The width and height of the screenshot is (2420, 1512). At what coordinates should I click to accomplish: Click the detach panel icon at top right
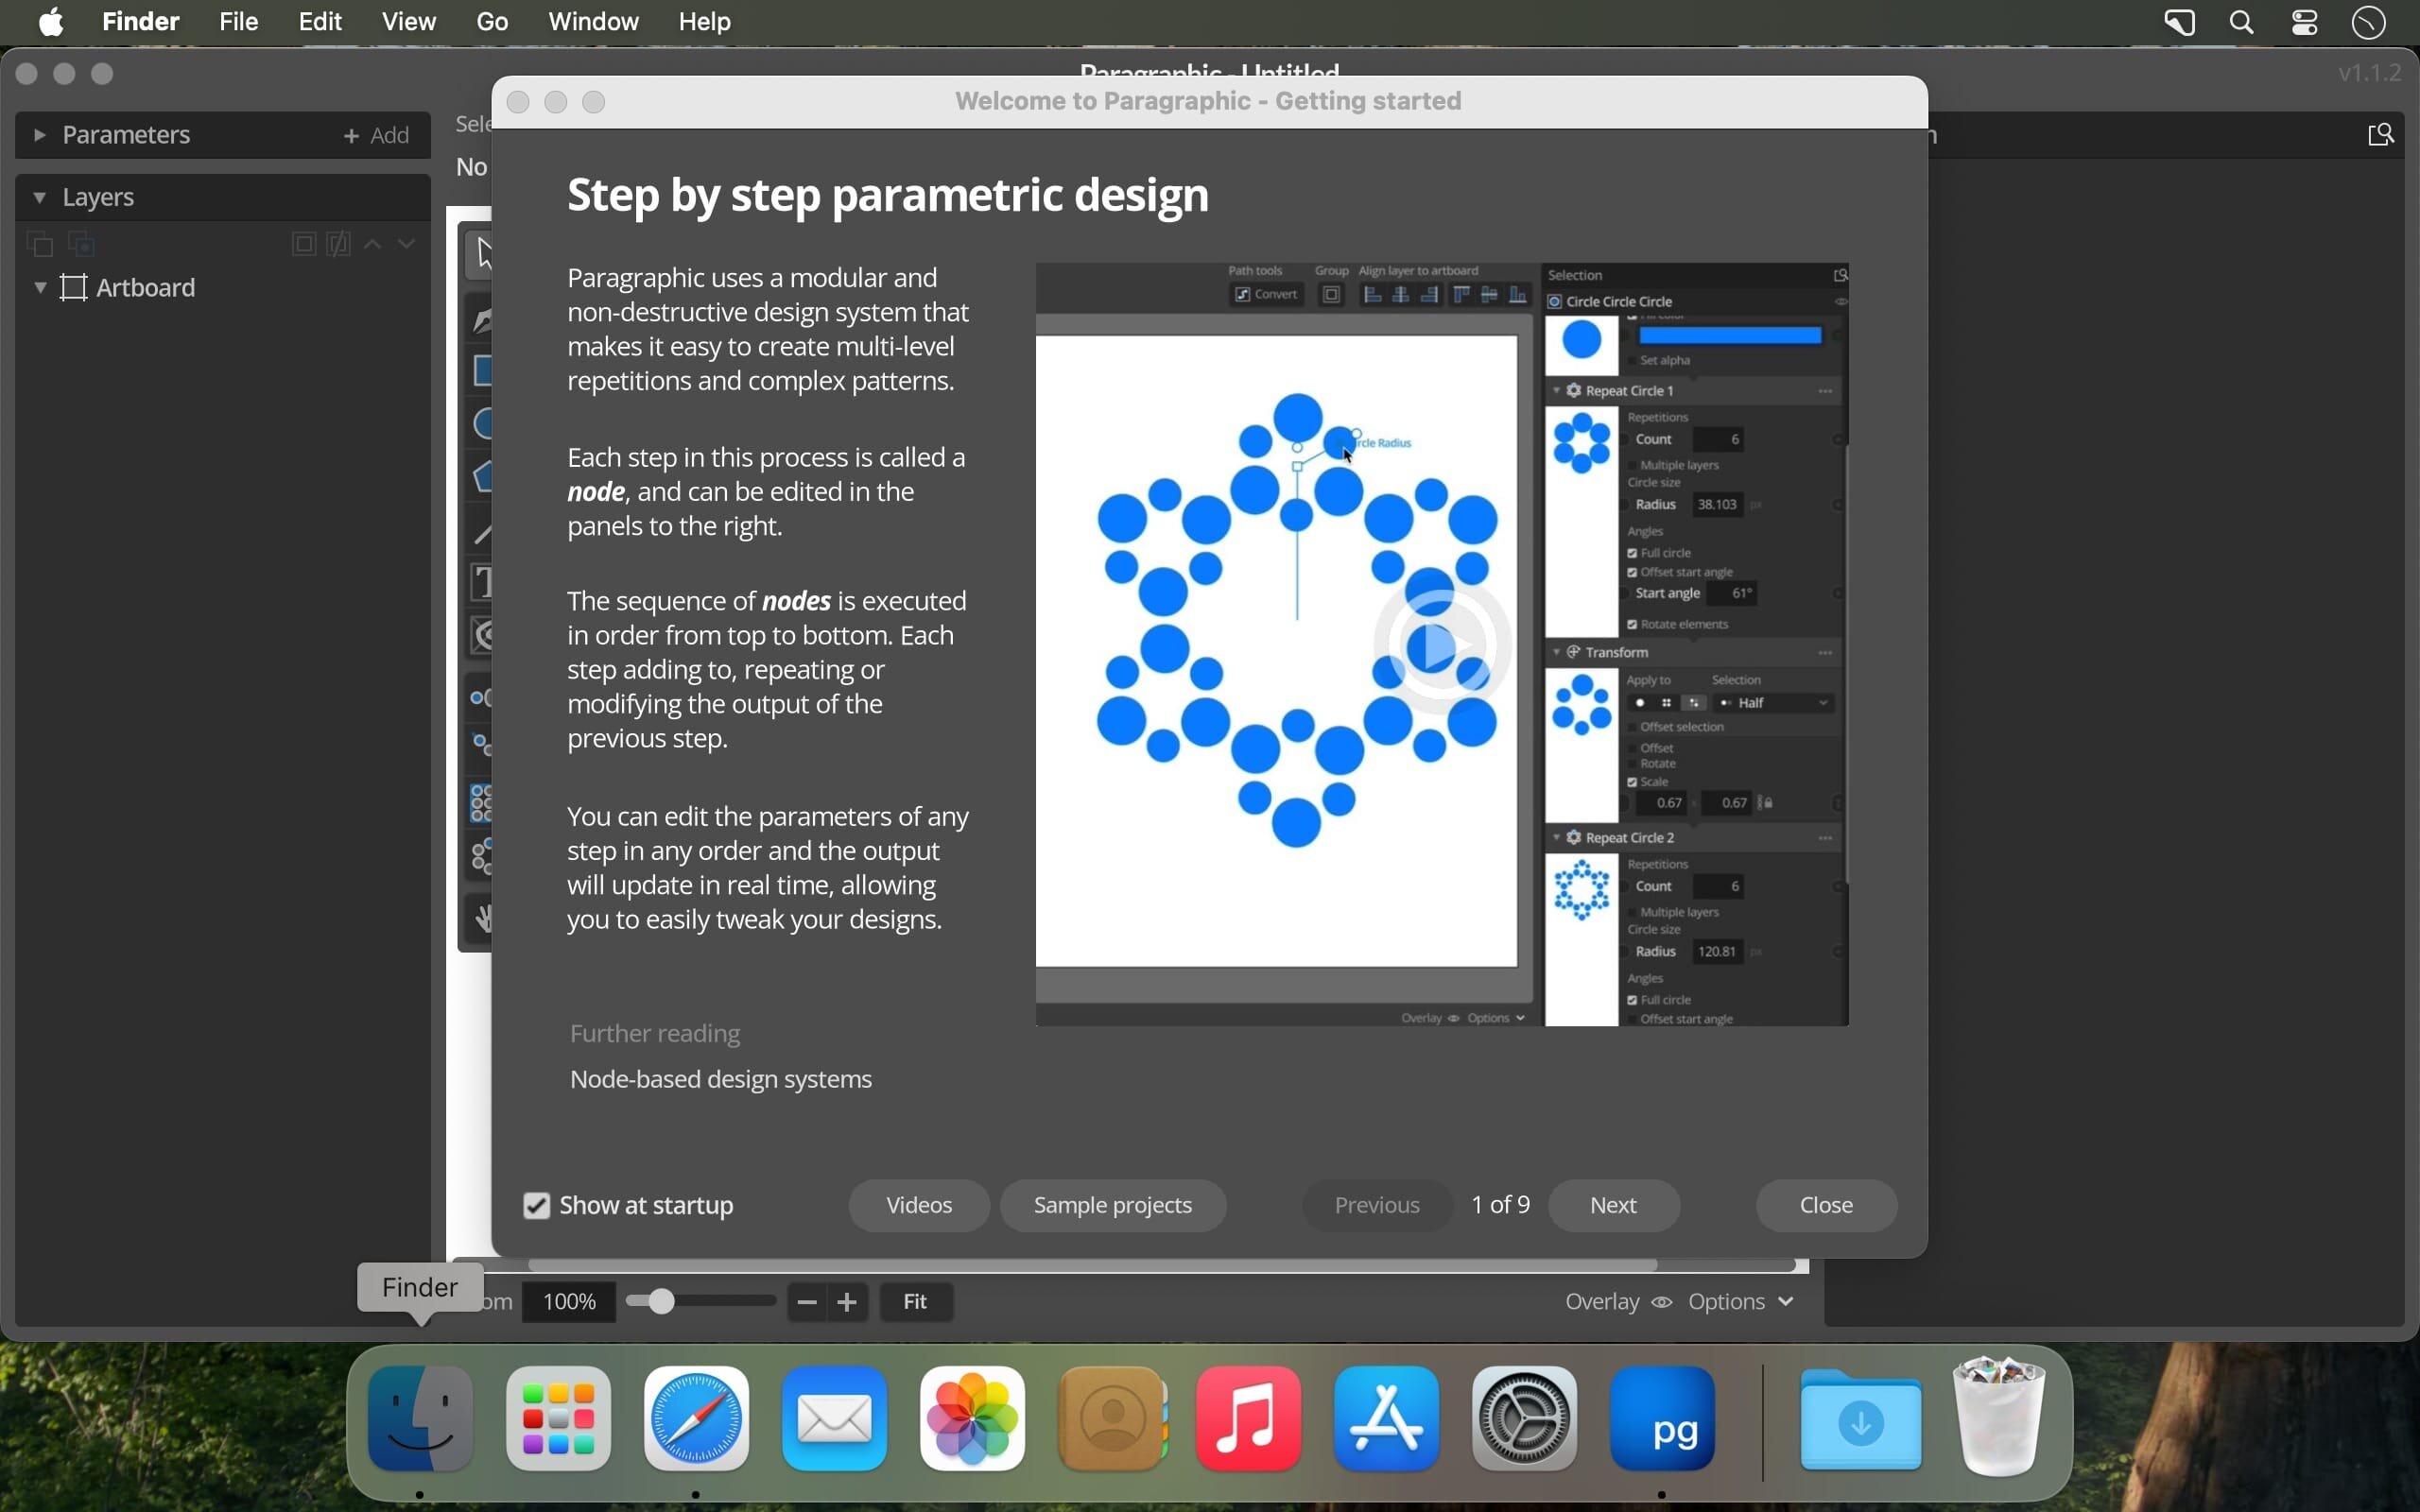pos(2381,135)
